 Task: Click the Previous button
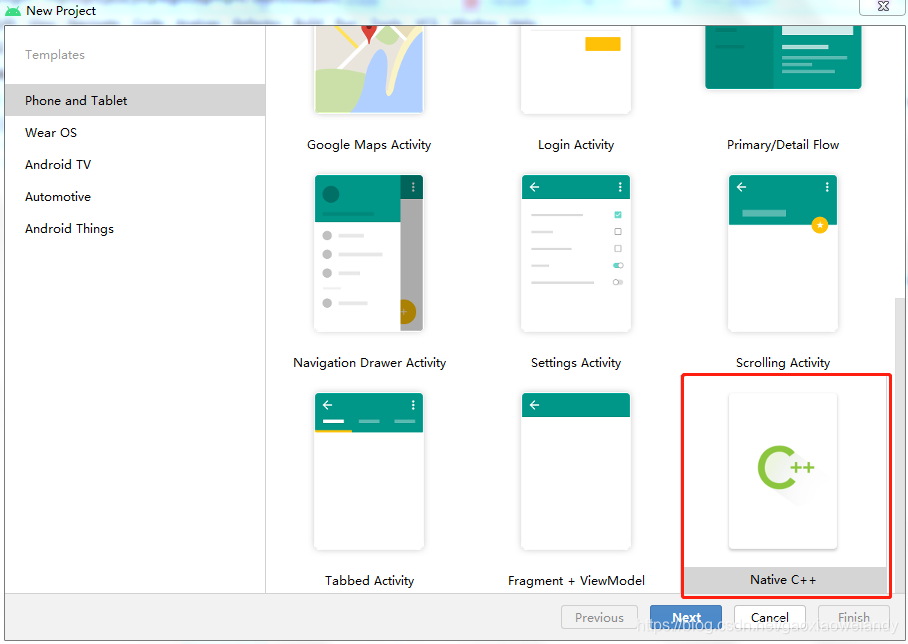tap(599, 617)
